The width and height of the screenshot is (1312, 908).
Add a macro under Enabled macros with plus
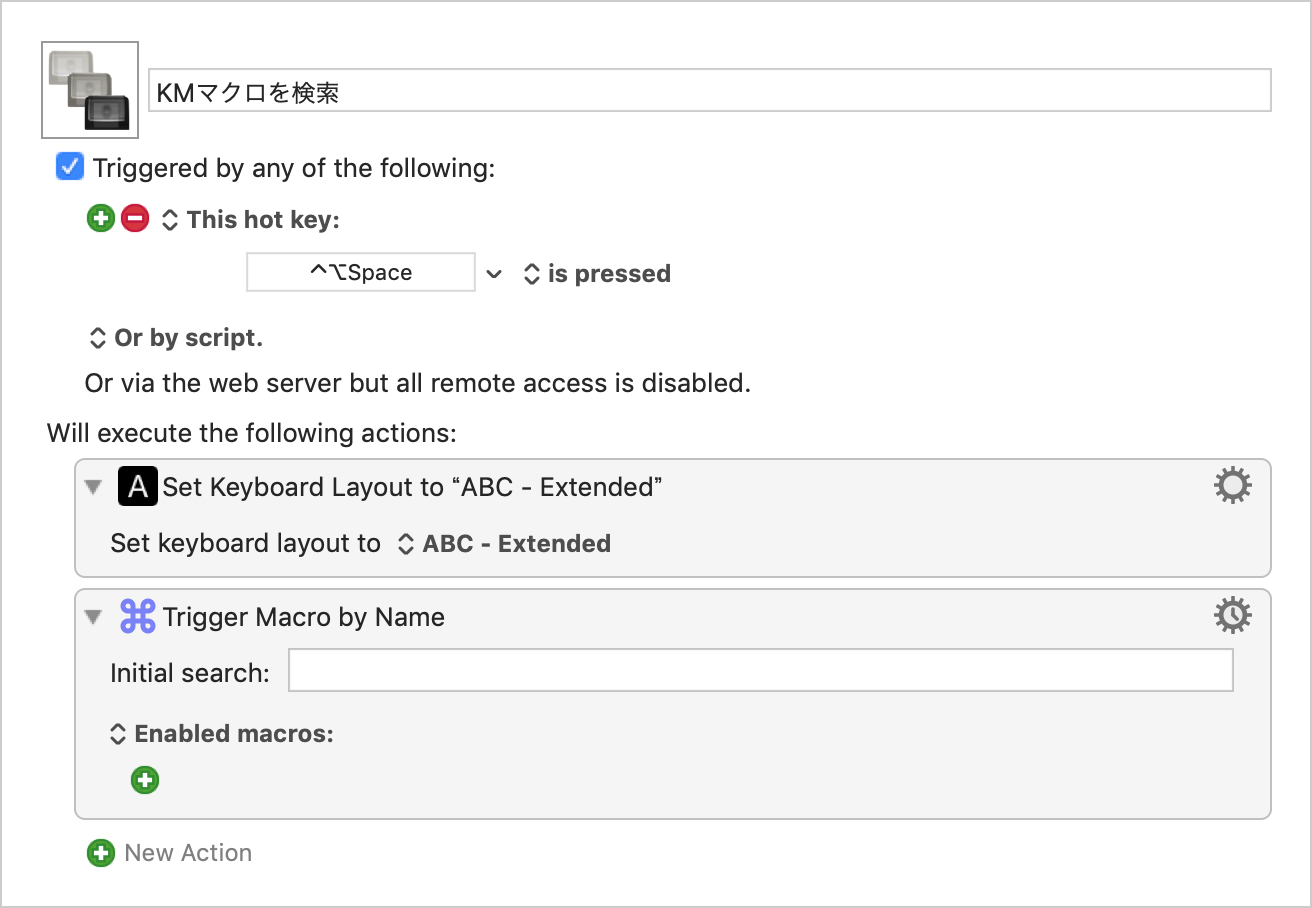point(145,780)
